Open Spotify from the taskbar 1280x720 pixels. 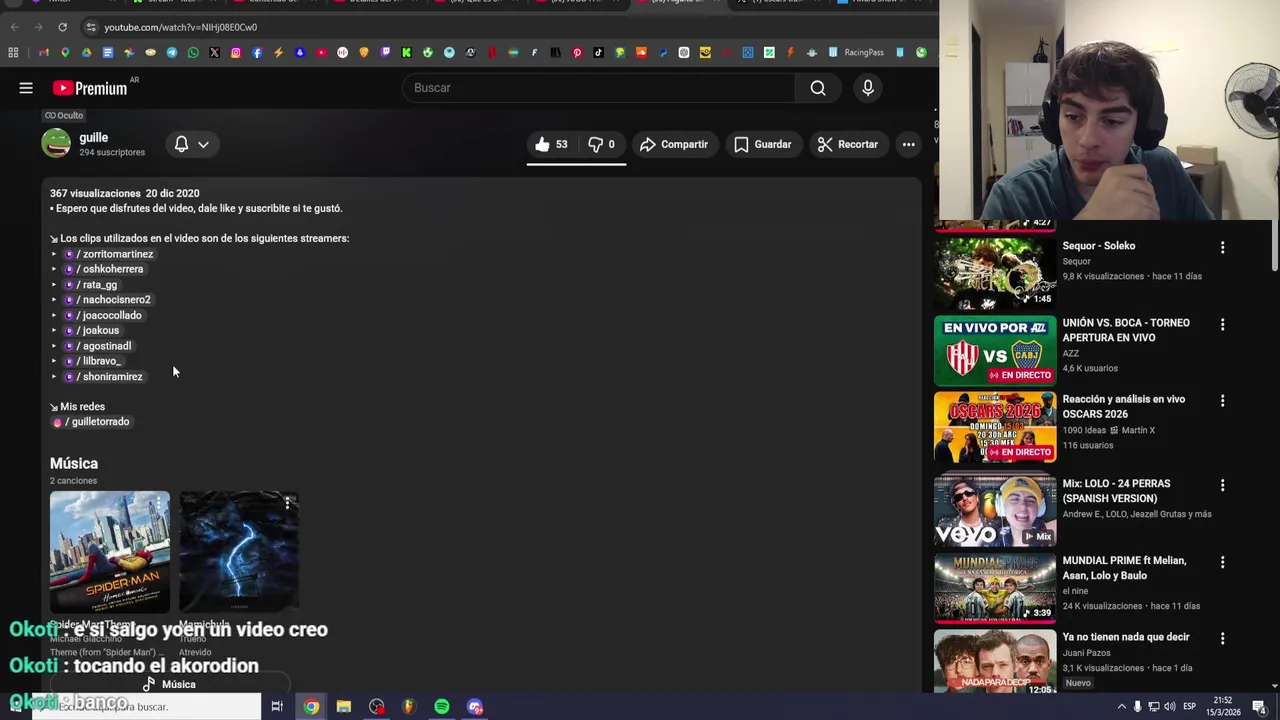442,707
